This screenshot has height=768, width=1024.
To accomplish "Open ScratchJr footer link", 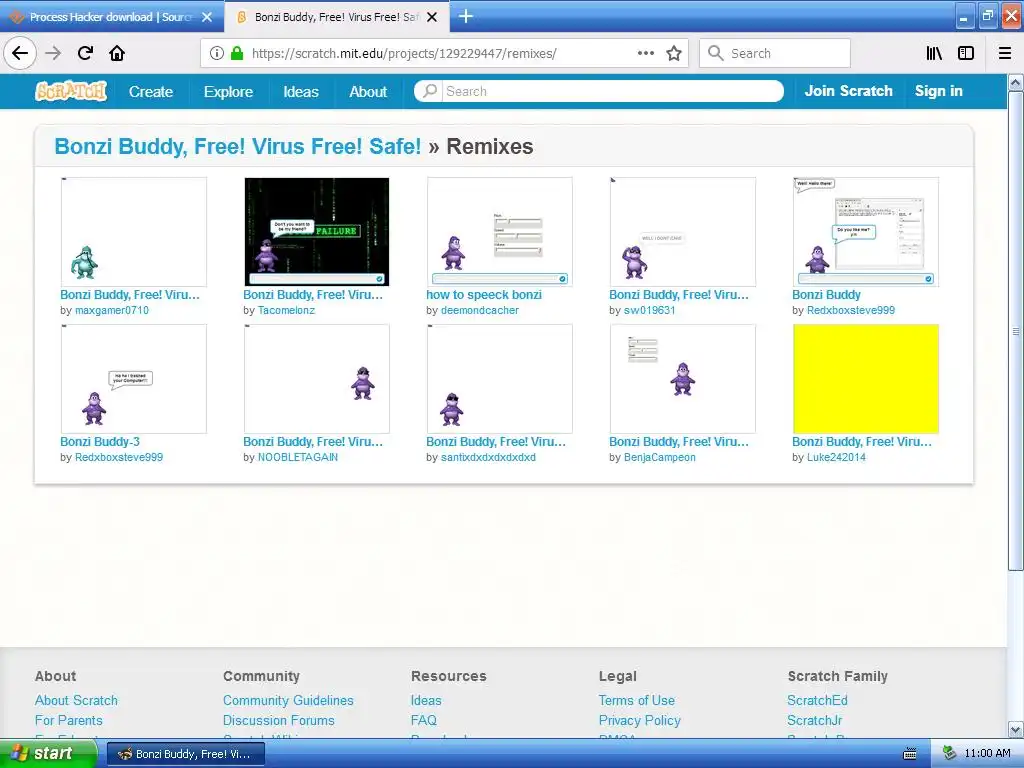I will [x=814, y=720].
